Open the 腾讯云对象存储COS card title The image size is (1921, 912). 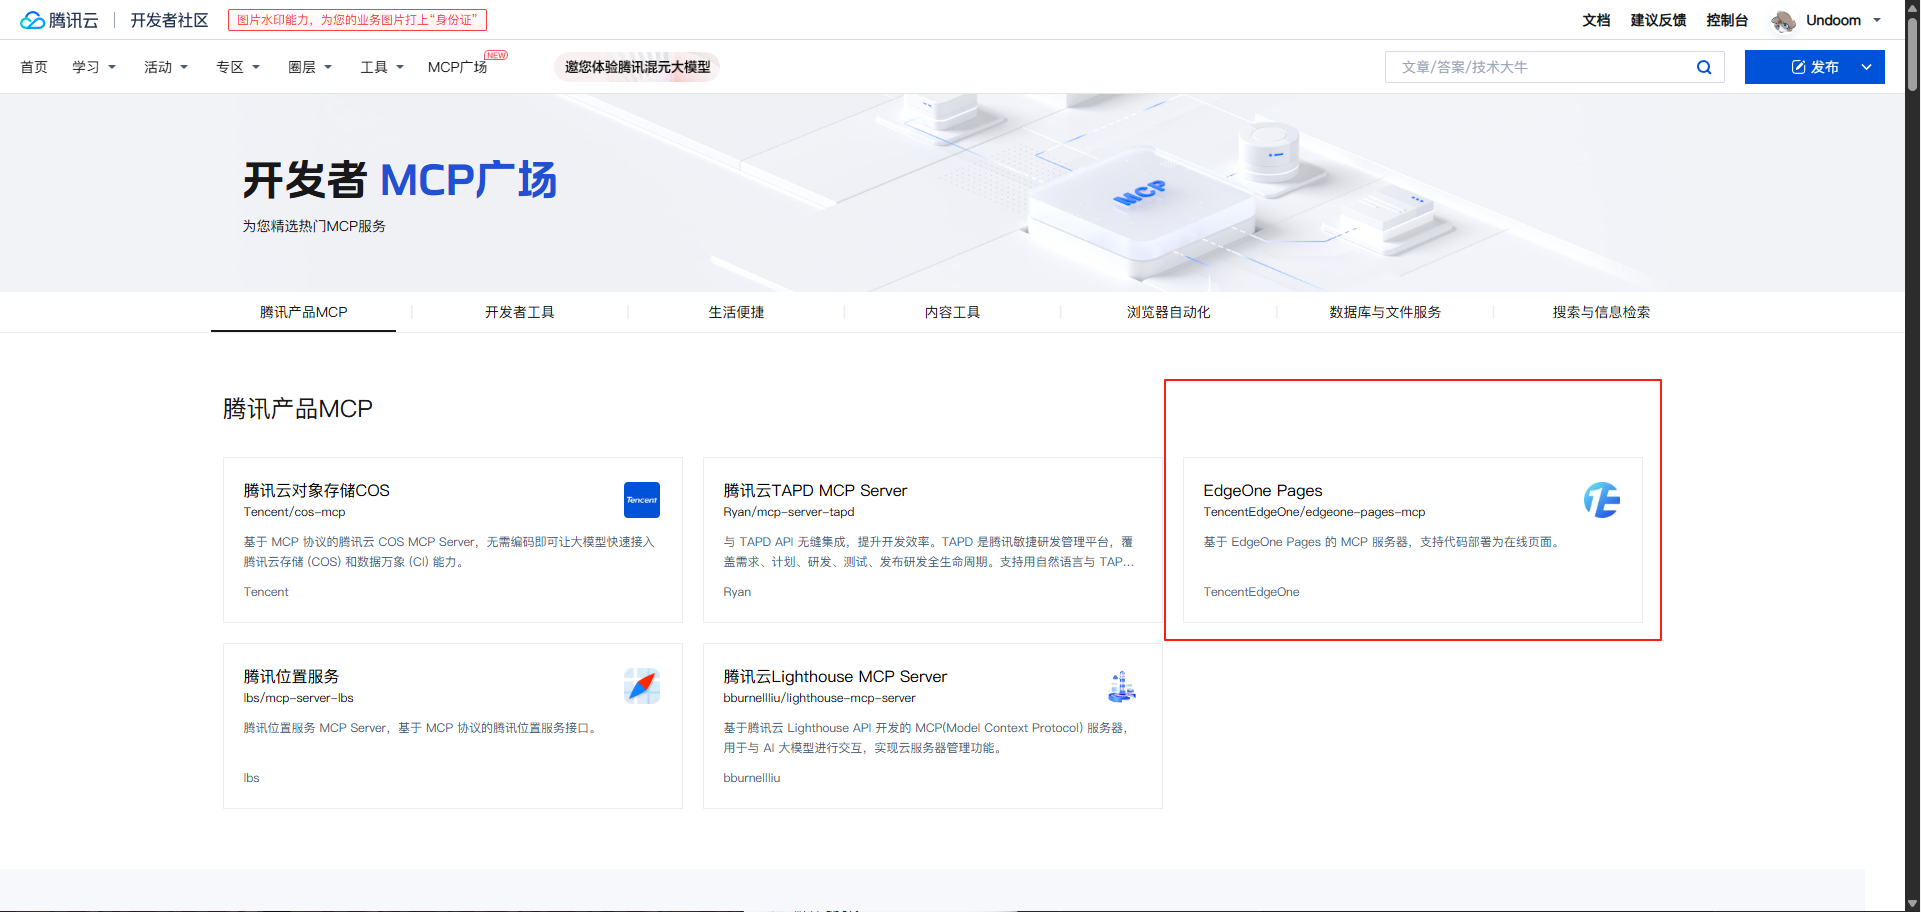(x=316, y=490)
